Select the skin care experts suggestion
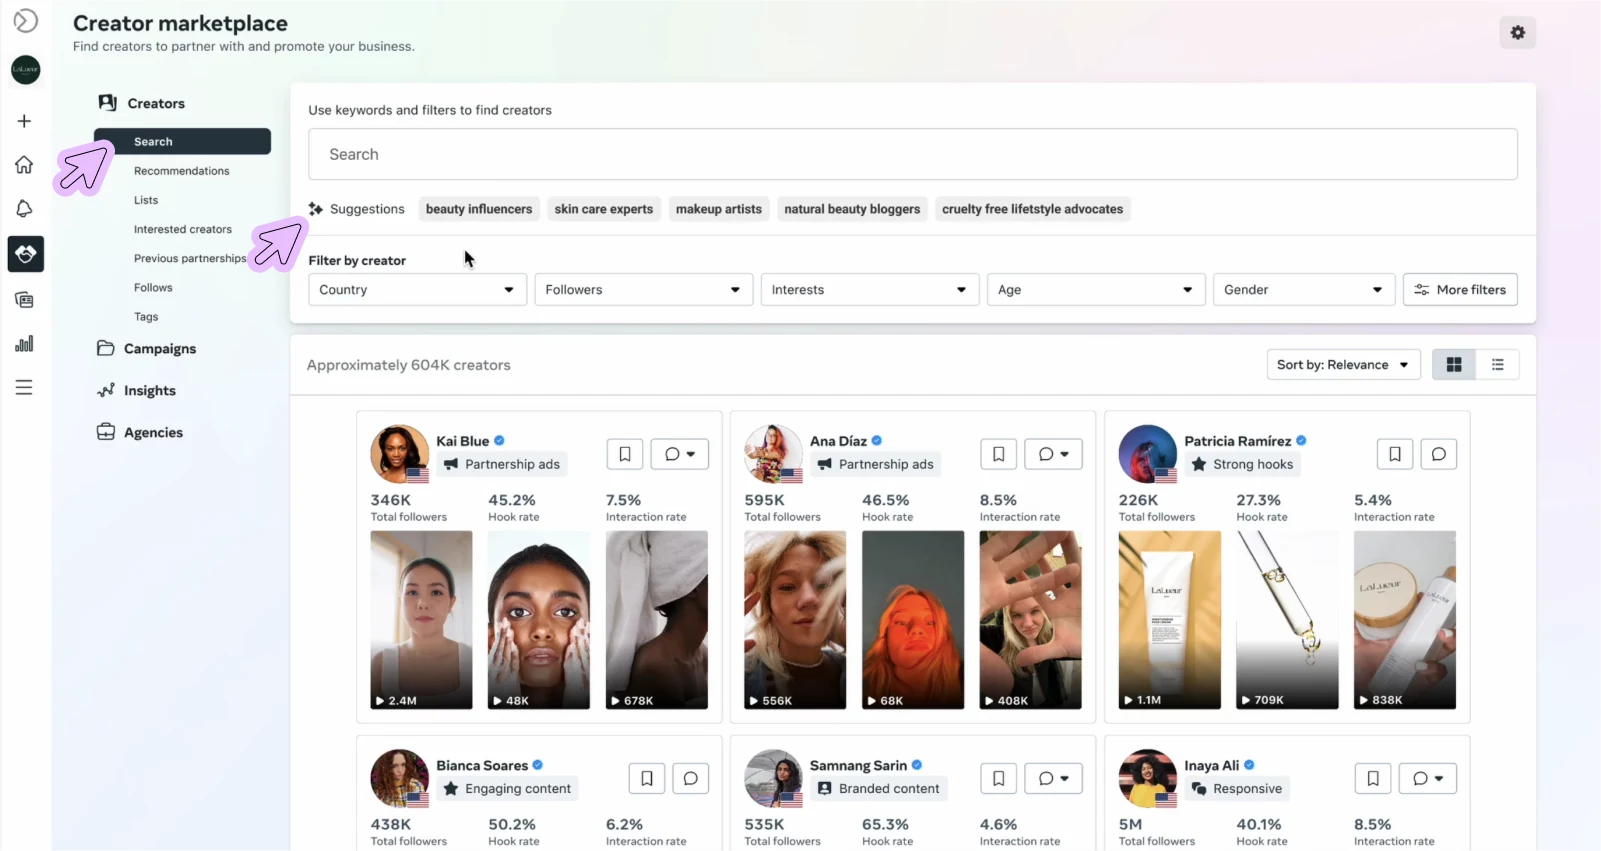The height and width of the screenshot is (851, 1601). (x=604, y=209)
